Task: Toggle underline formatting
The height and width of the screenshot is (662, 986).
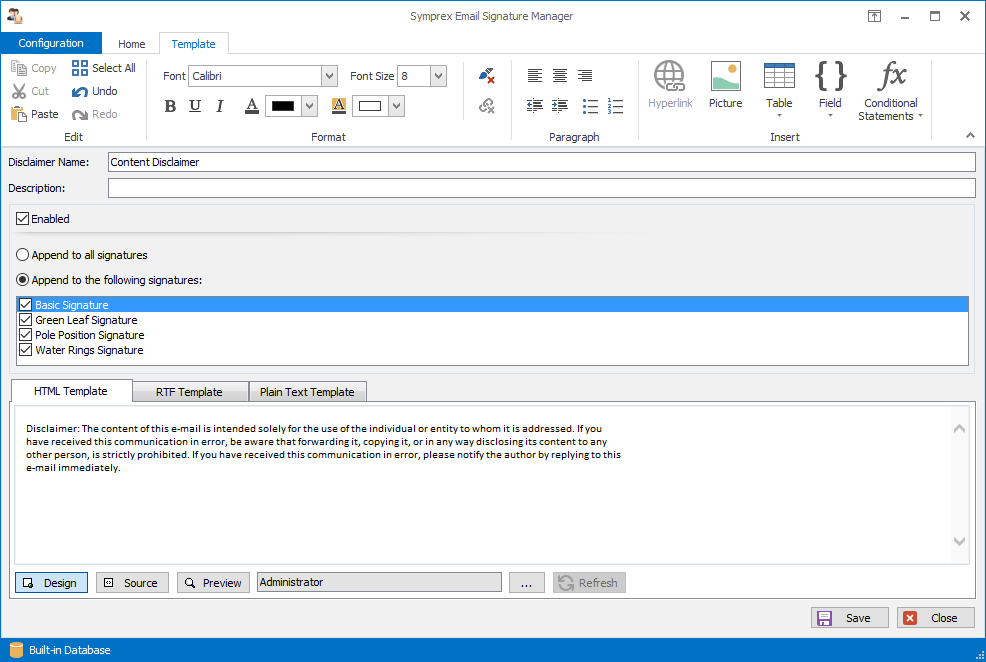Action: click(195, 106)
